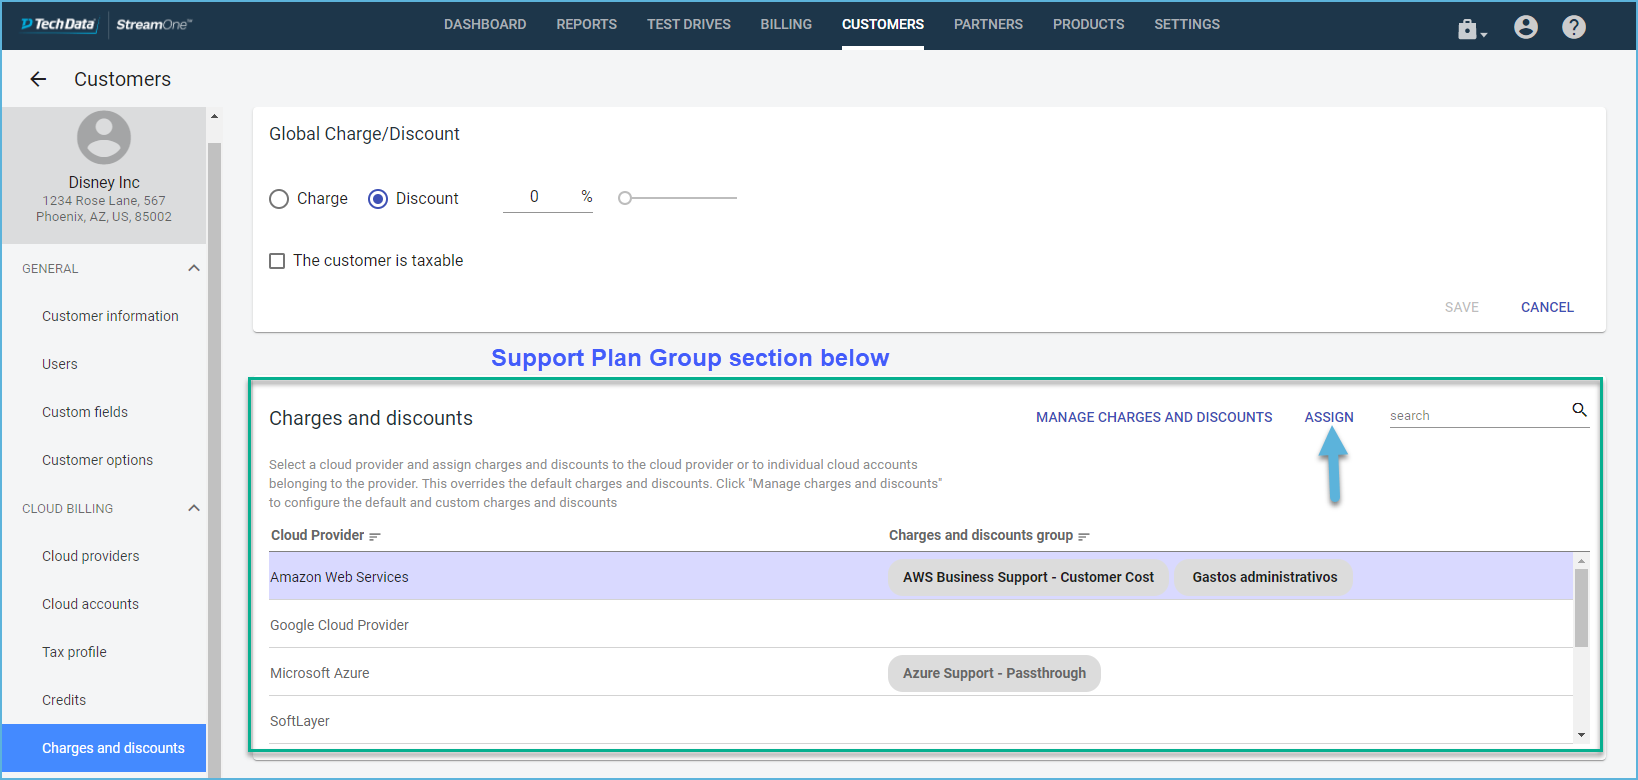Open the REPORTS tab
1638x780 pixels.
(x=587, y=24)
